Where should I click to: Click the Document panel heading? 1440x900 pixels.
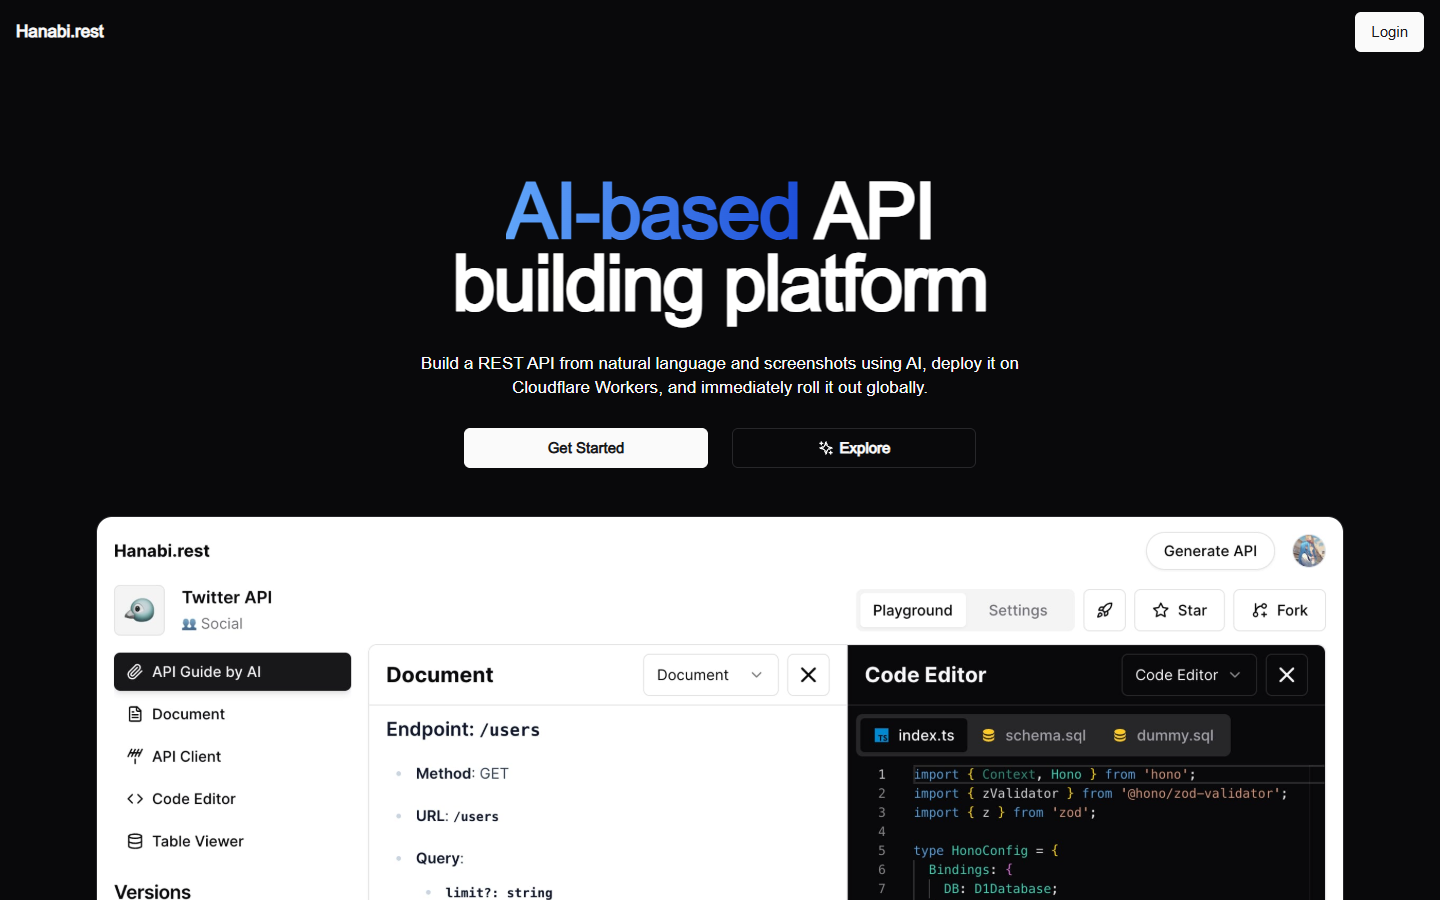[440, 675]
